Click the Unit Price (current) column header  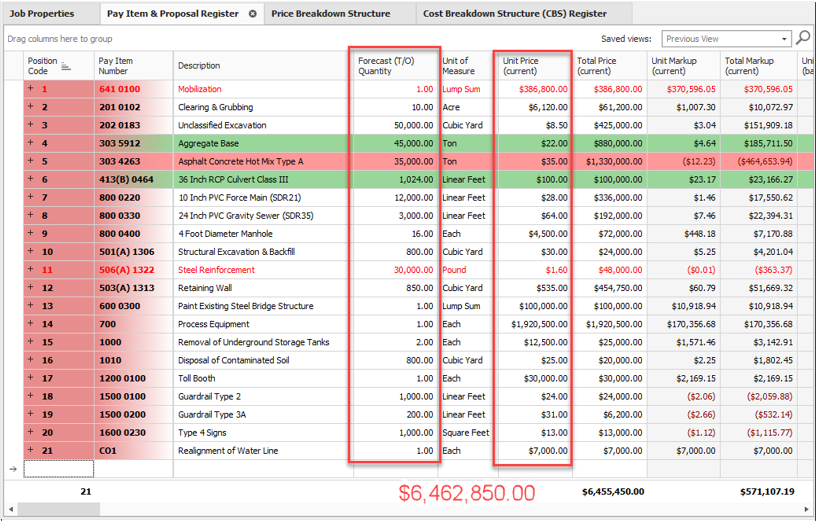coord(533,66)
